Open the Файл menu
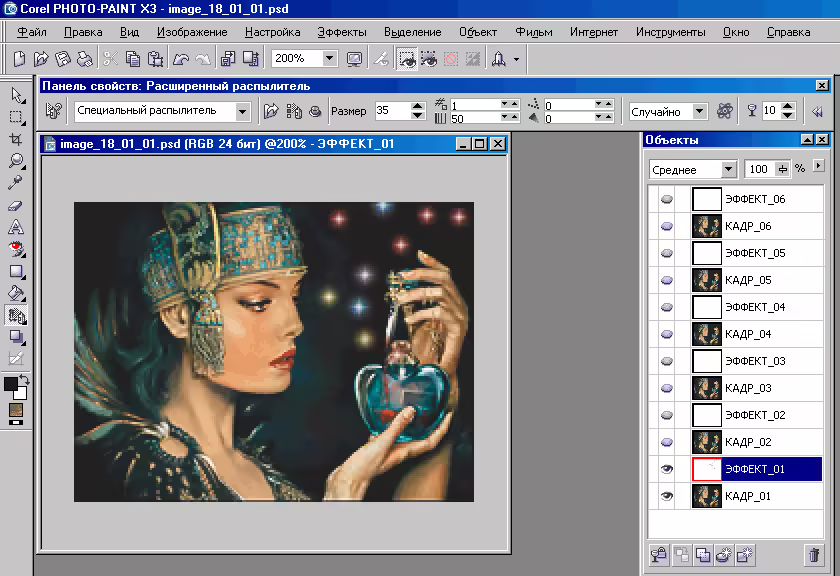840x576 pixels. point(32,32)
